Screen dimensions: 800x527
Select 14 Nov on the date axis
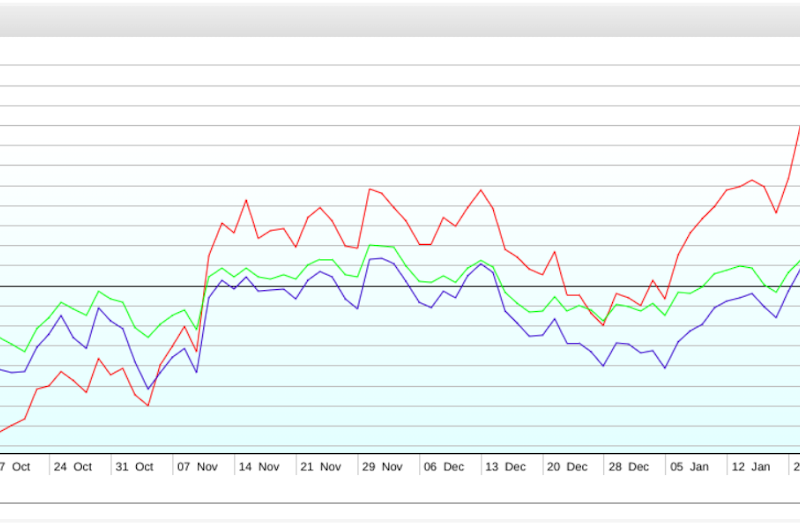pos(258,467)
